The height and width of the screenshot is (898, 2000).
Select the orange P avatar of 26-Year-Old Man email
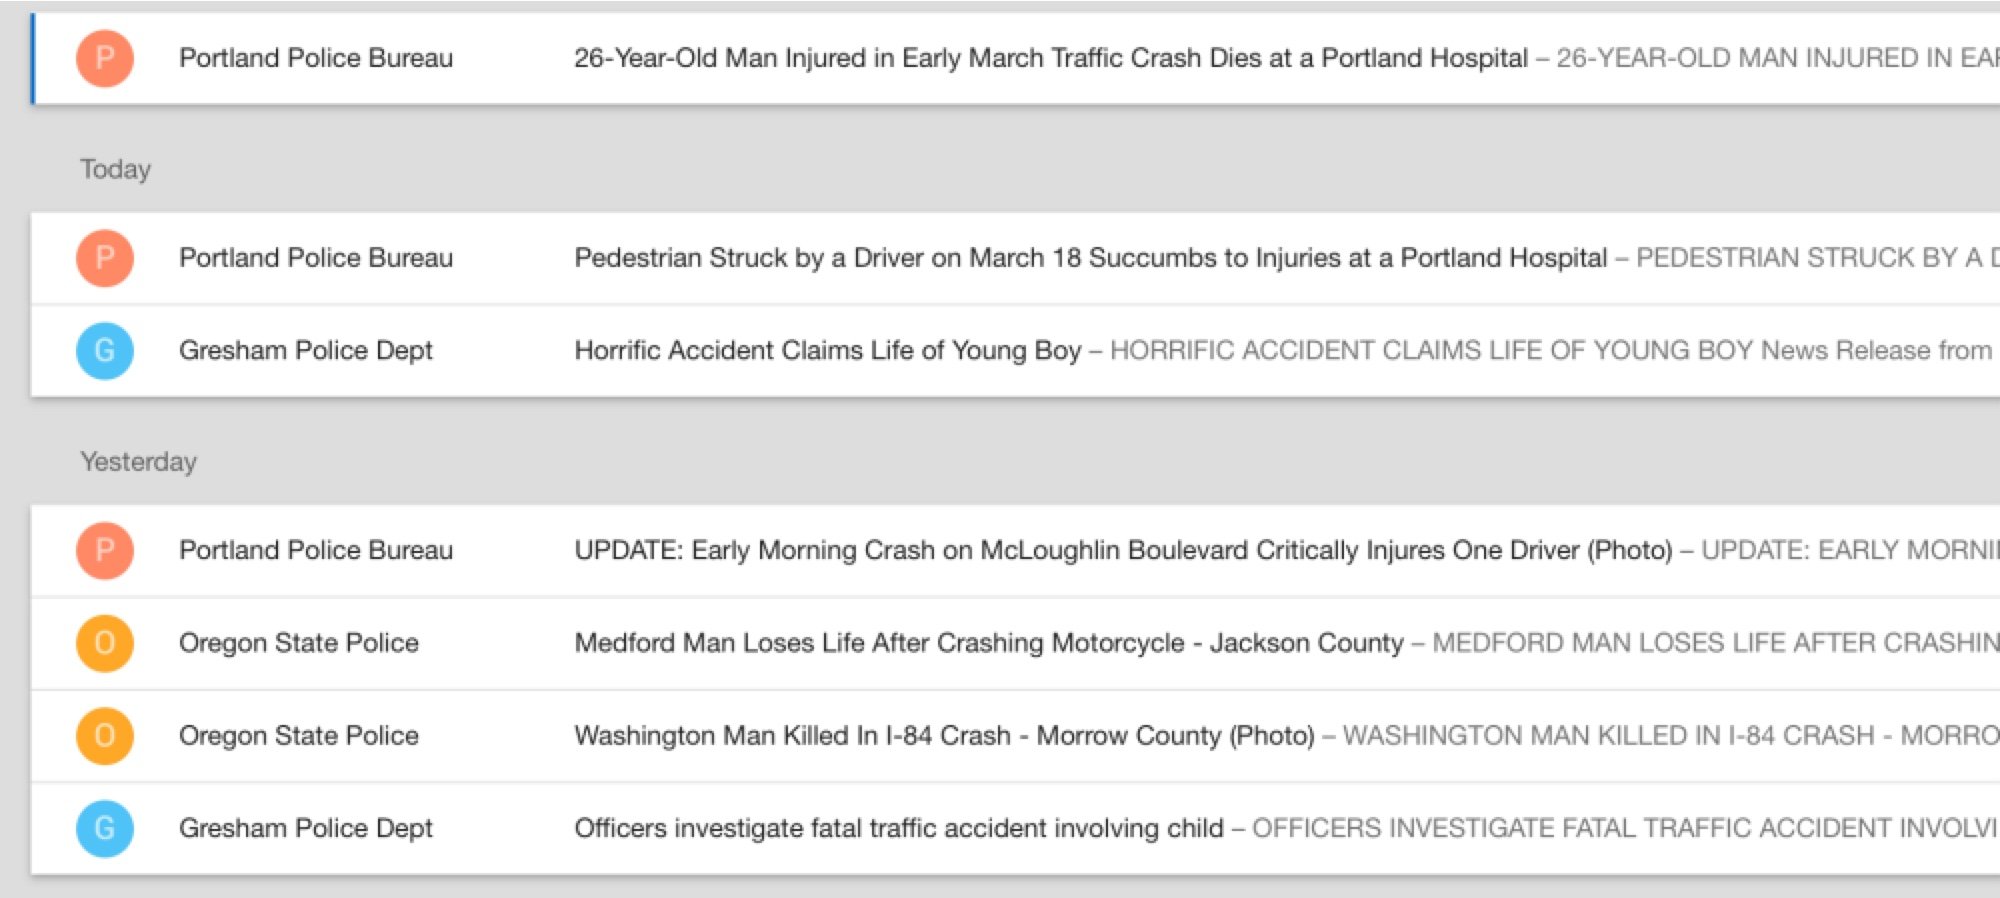click(x=105, y=58)
